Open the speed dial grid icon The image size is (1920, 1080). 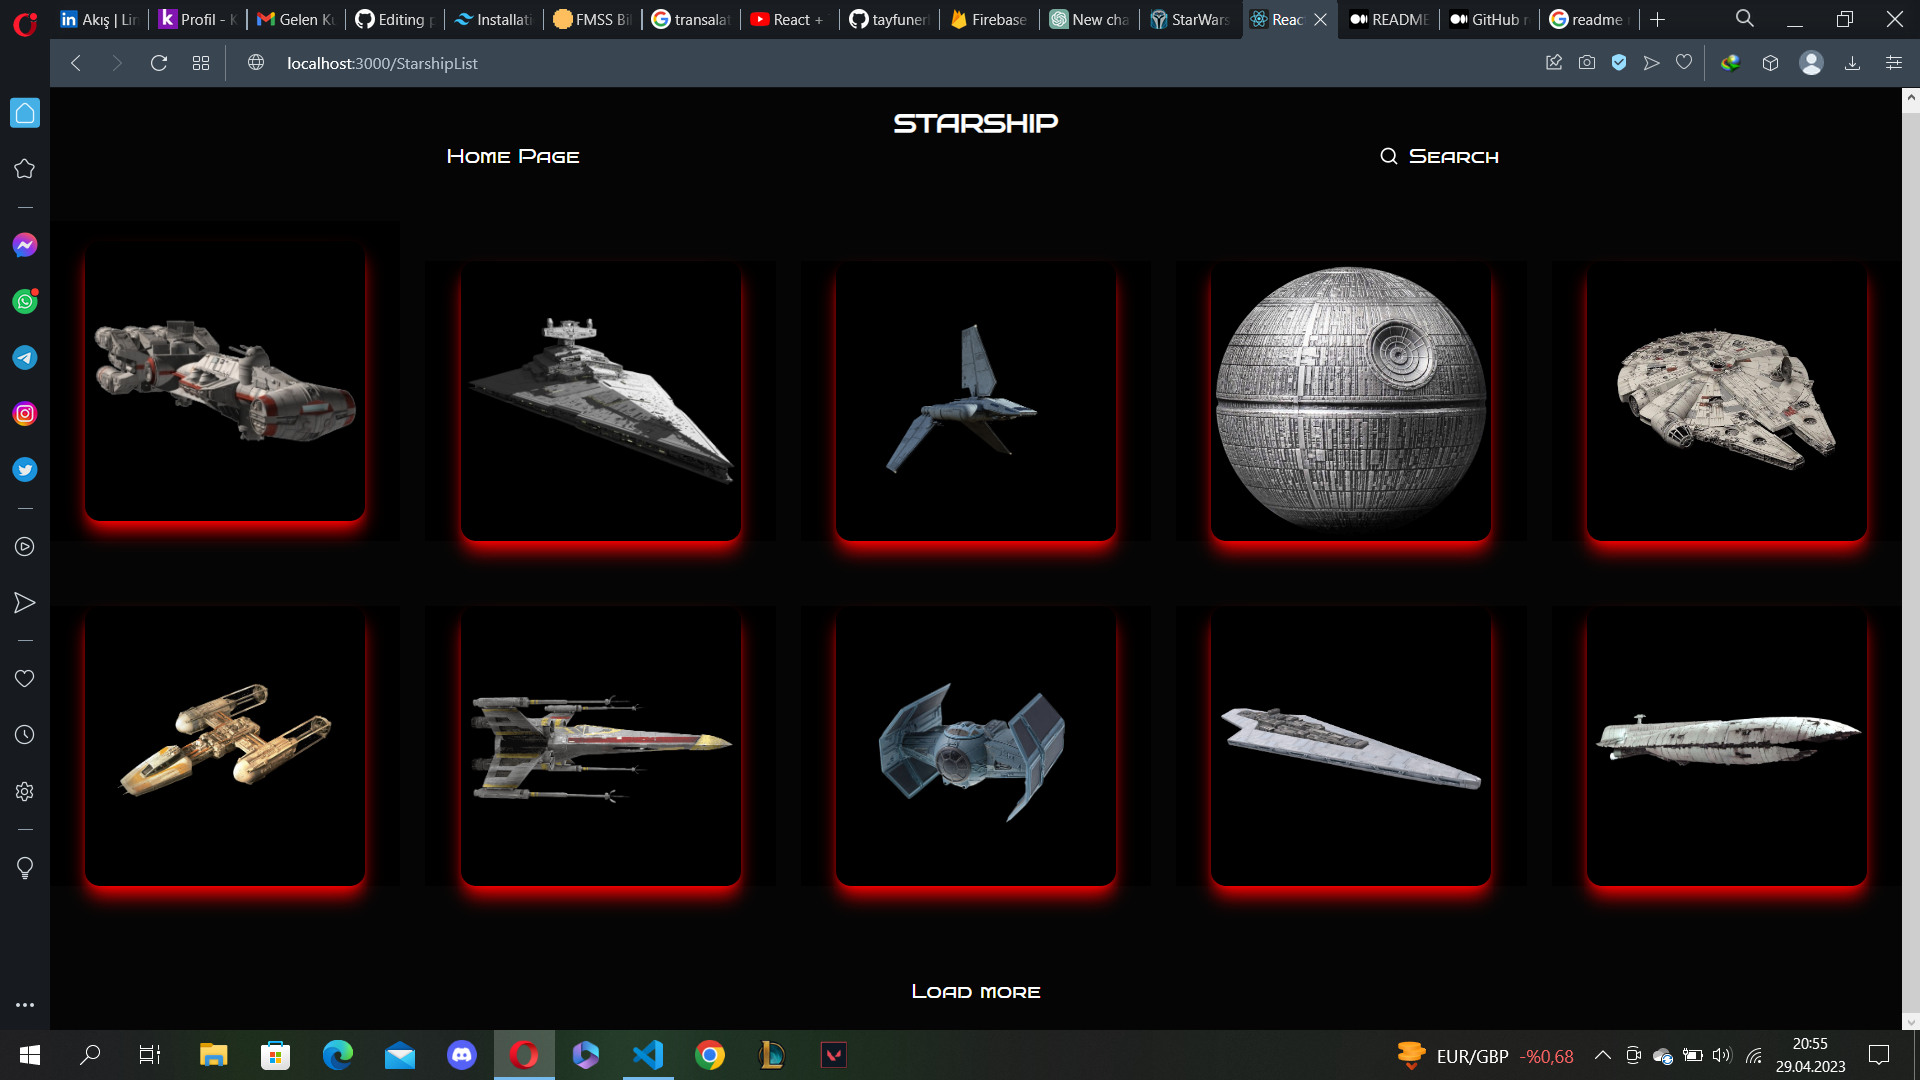(x=201, y=63)
